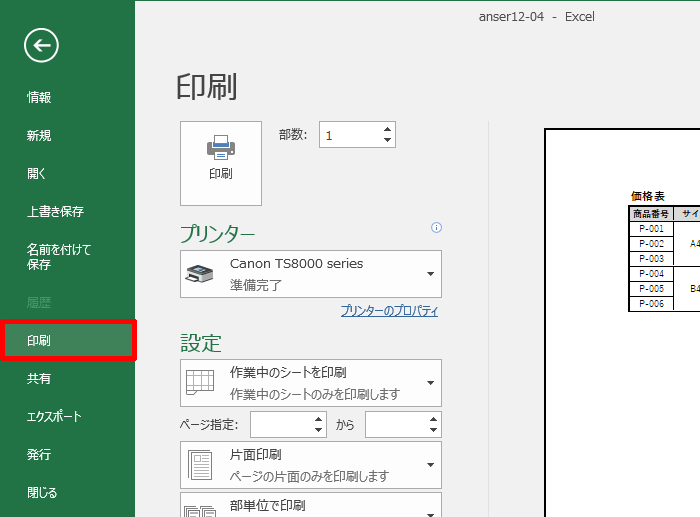Open the 情報 menu item
700x517 pixels.
[39, 97]
